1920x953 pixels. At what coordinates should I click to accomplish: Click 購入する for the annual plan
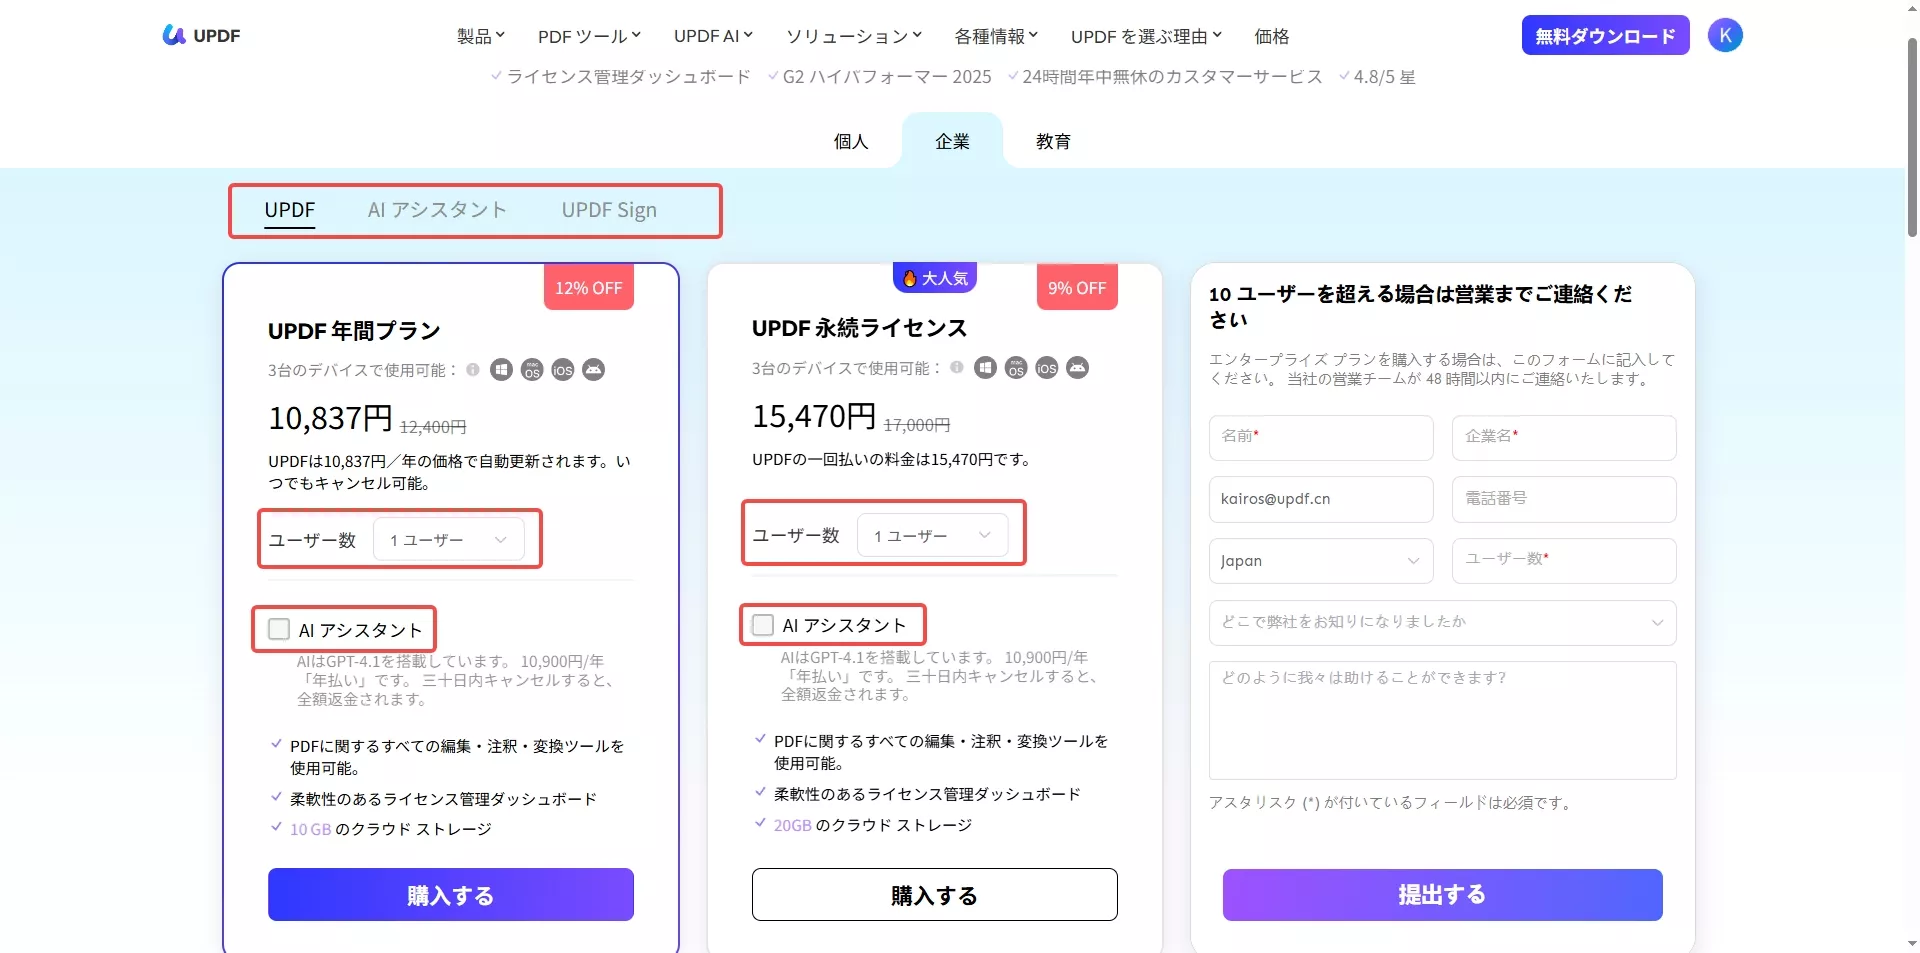point(451,894)
